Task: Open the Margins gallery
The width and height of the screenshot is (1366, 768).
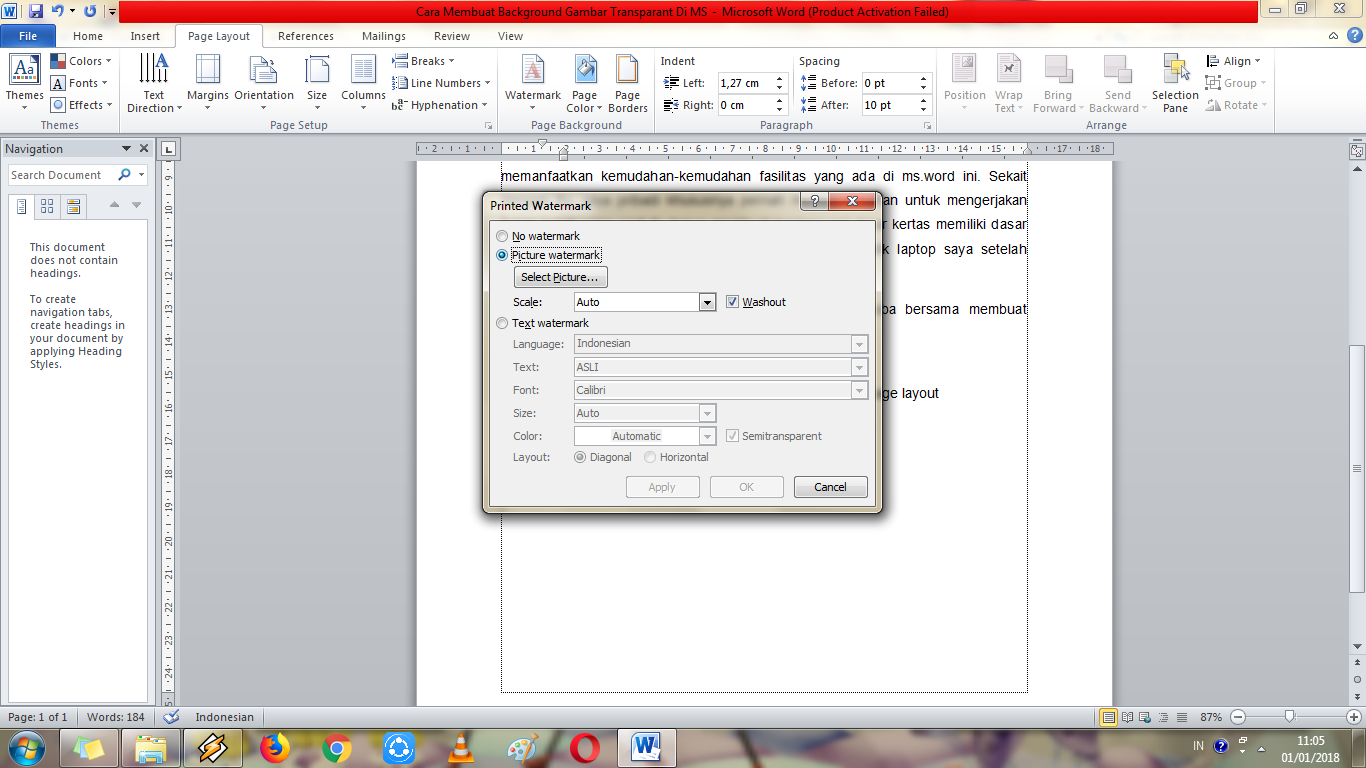Action: 208,83
